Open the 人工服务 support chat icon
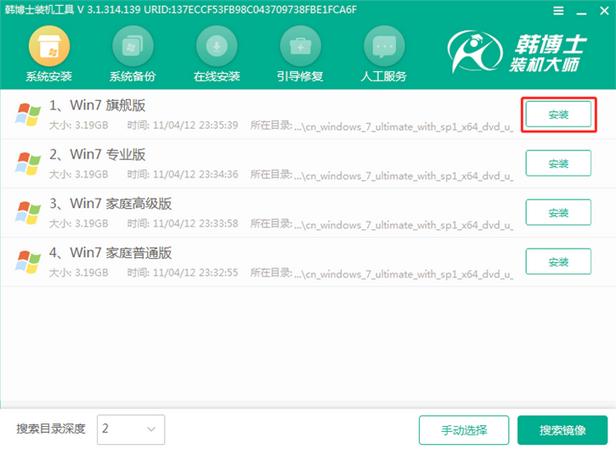Screen dimensions: 616x453 [x=382, y=47]
